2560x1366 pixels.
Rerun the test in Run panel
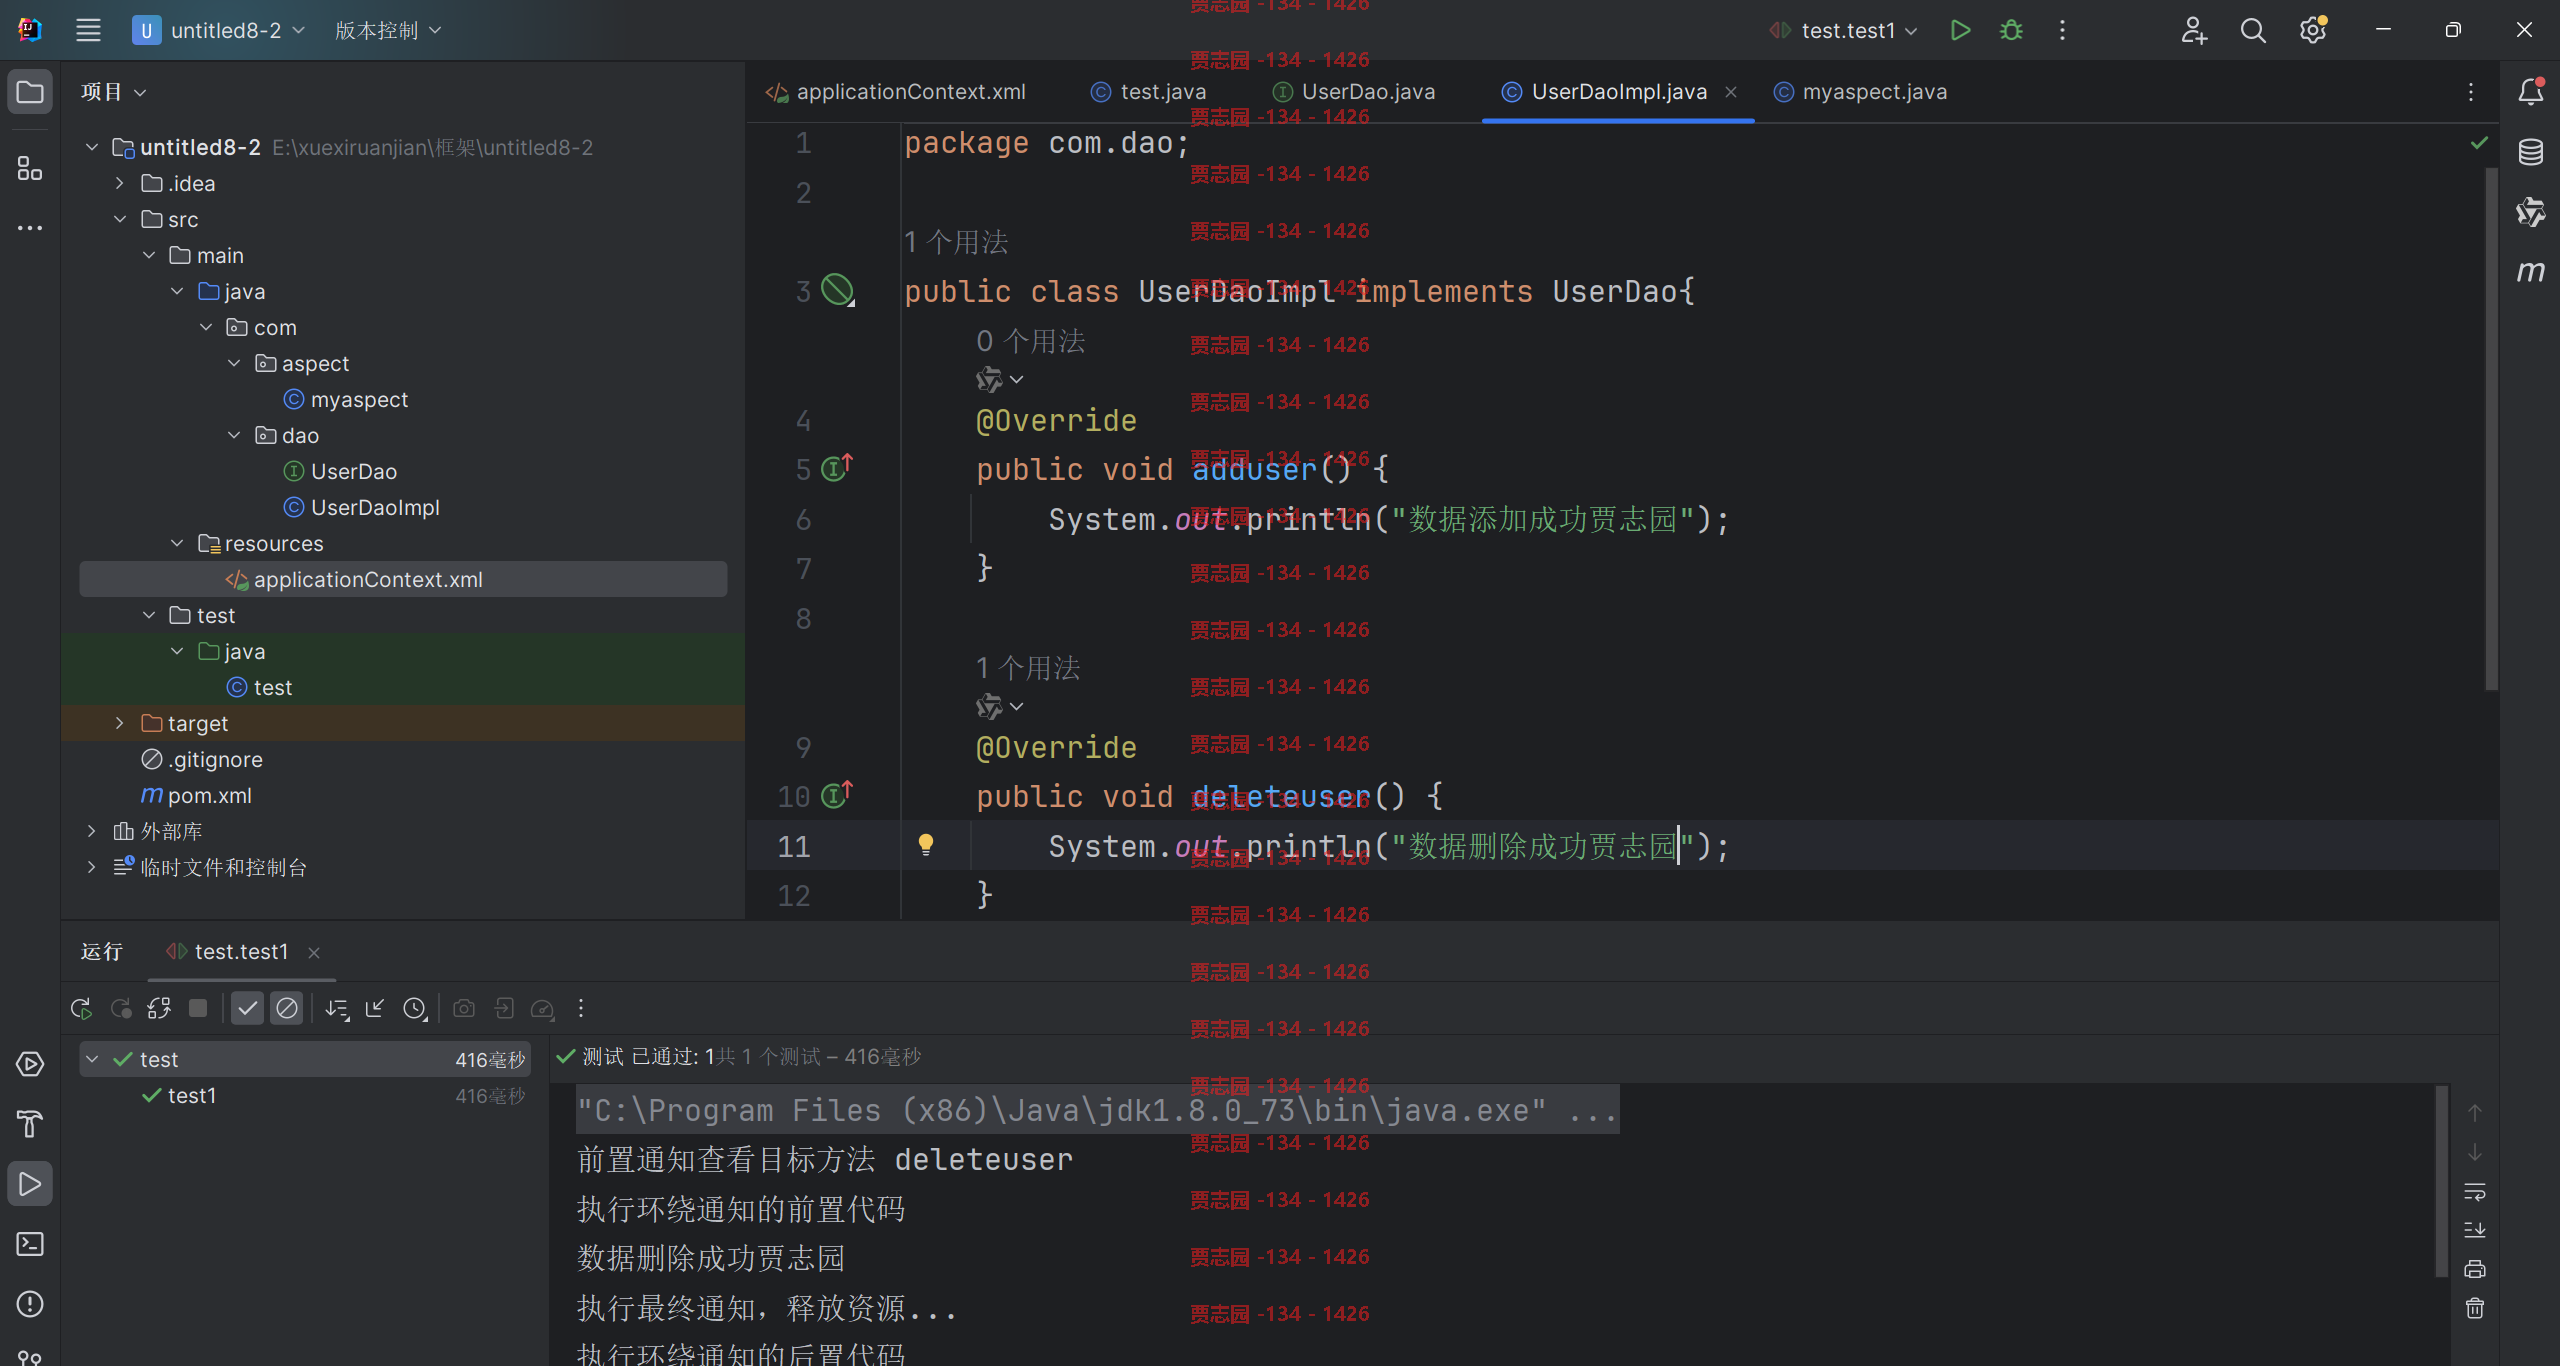81,1008
